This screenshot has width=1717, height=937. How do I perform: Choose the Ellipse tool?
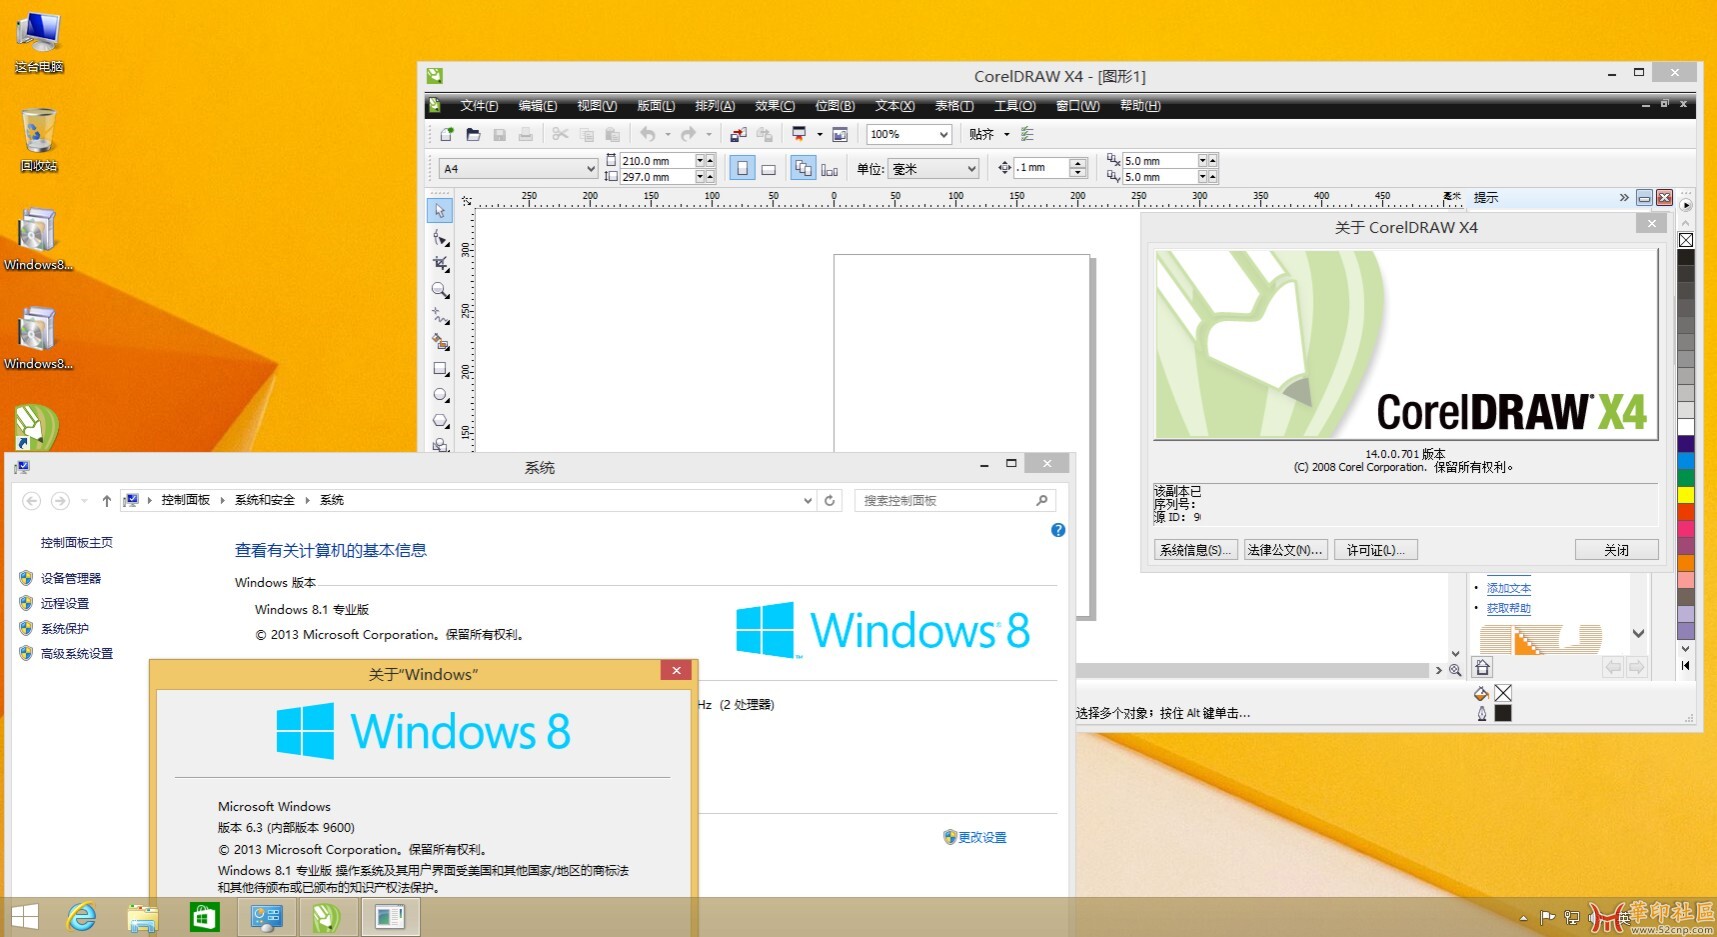441,394
